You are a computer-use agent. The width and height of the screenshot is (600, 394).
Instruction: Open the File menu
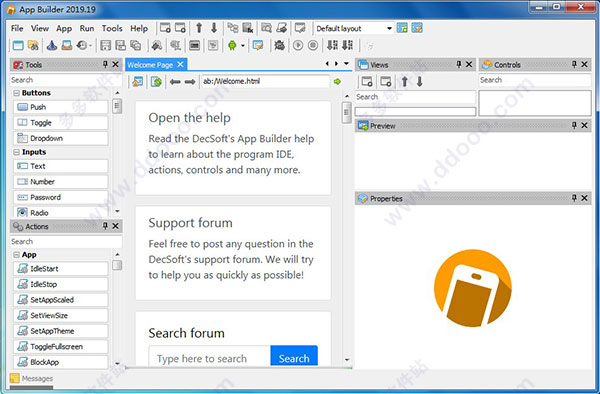[x=17, y=28]
